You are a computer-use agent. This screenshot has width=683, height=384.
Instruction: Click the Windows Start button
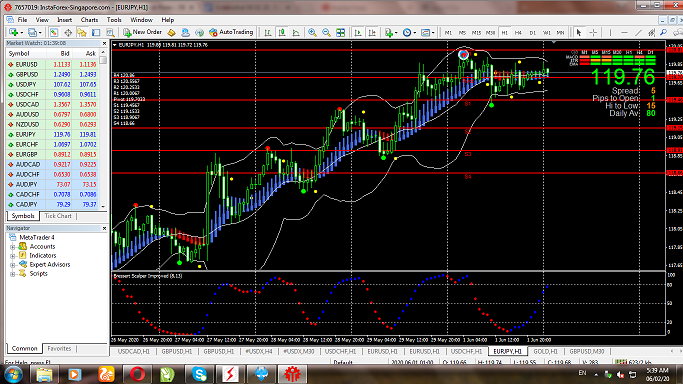(13, 374)
